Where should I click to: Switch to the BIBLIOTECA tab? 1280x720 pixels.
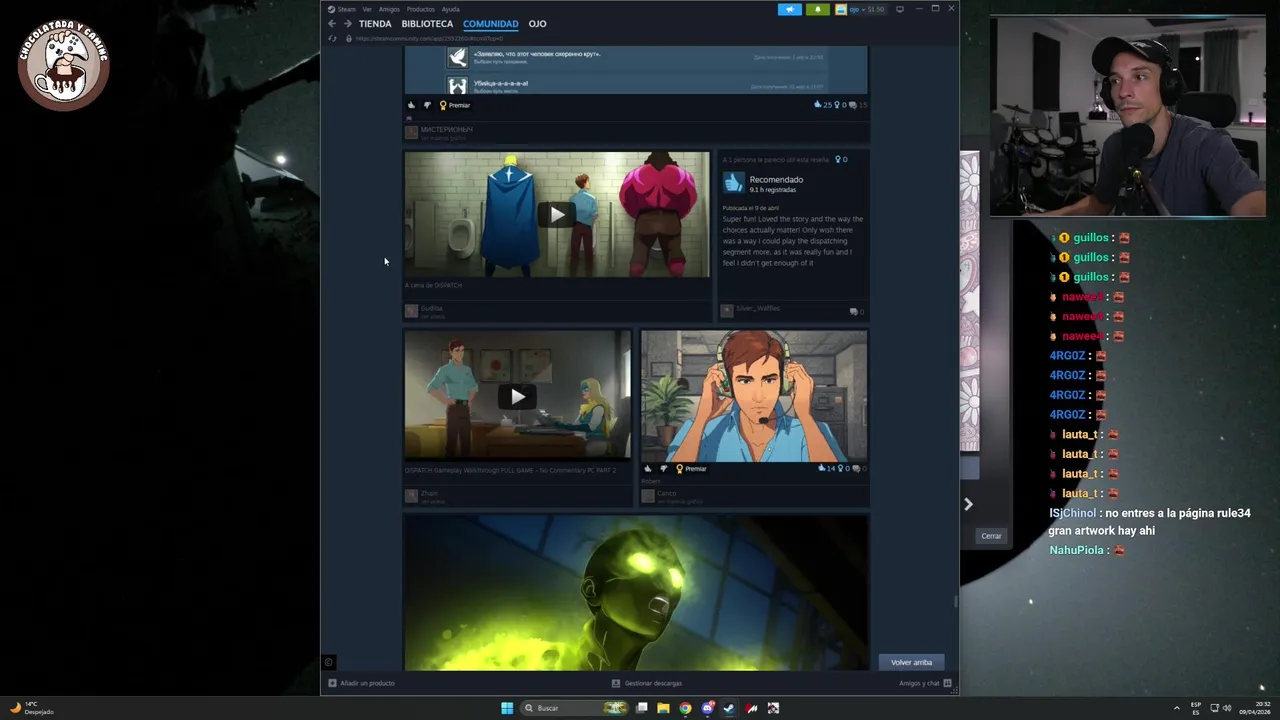427,24
